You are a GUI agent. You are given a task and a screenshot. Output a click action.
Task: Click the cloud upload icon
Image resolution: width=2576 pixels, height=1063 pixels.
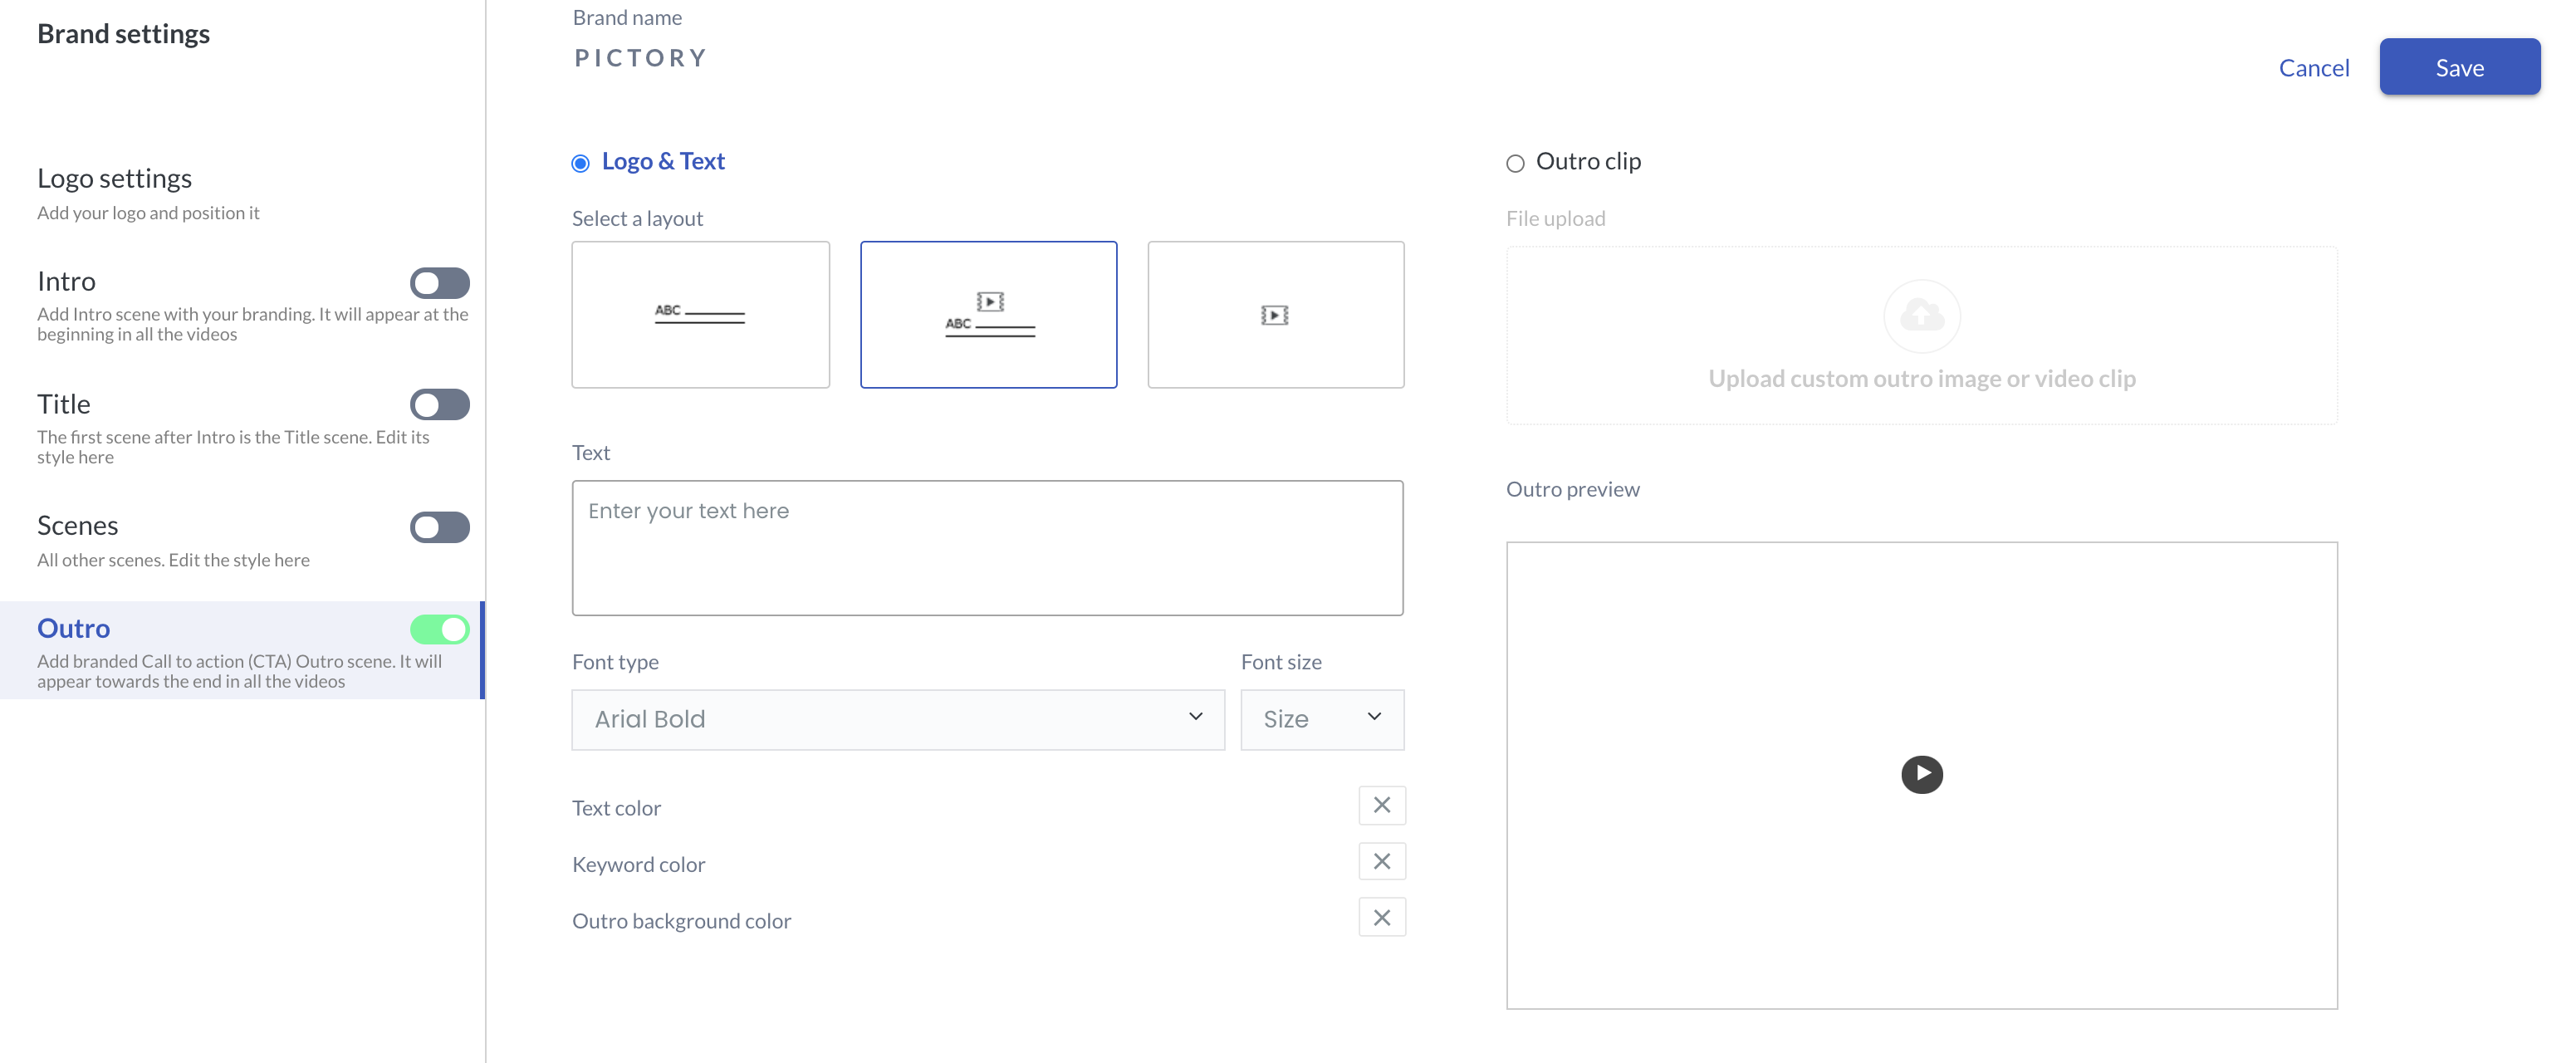[x=1921, y=316]
